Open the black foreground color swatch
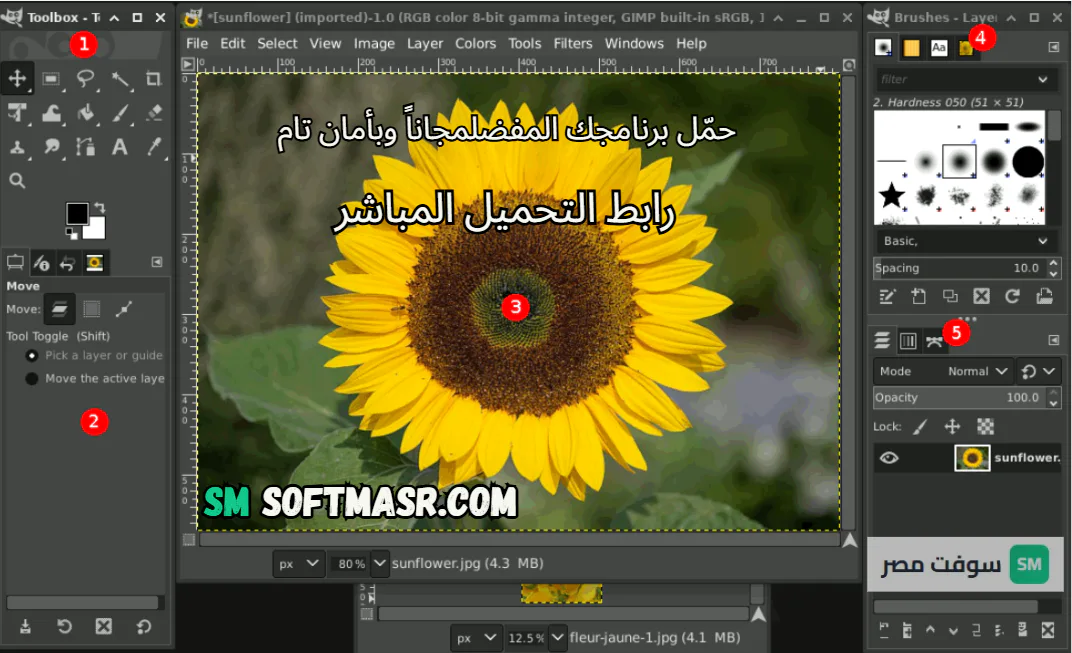This screenshot has height=653, width=1072. (x=77, y=213)
